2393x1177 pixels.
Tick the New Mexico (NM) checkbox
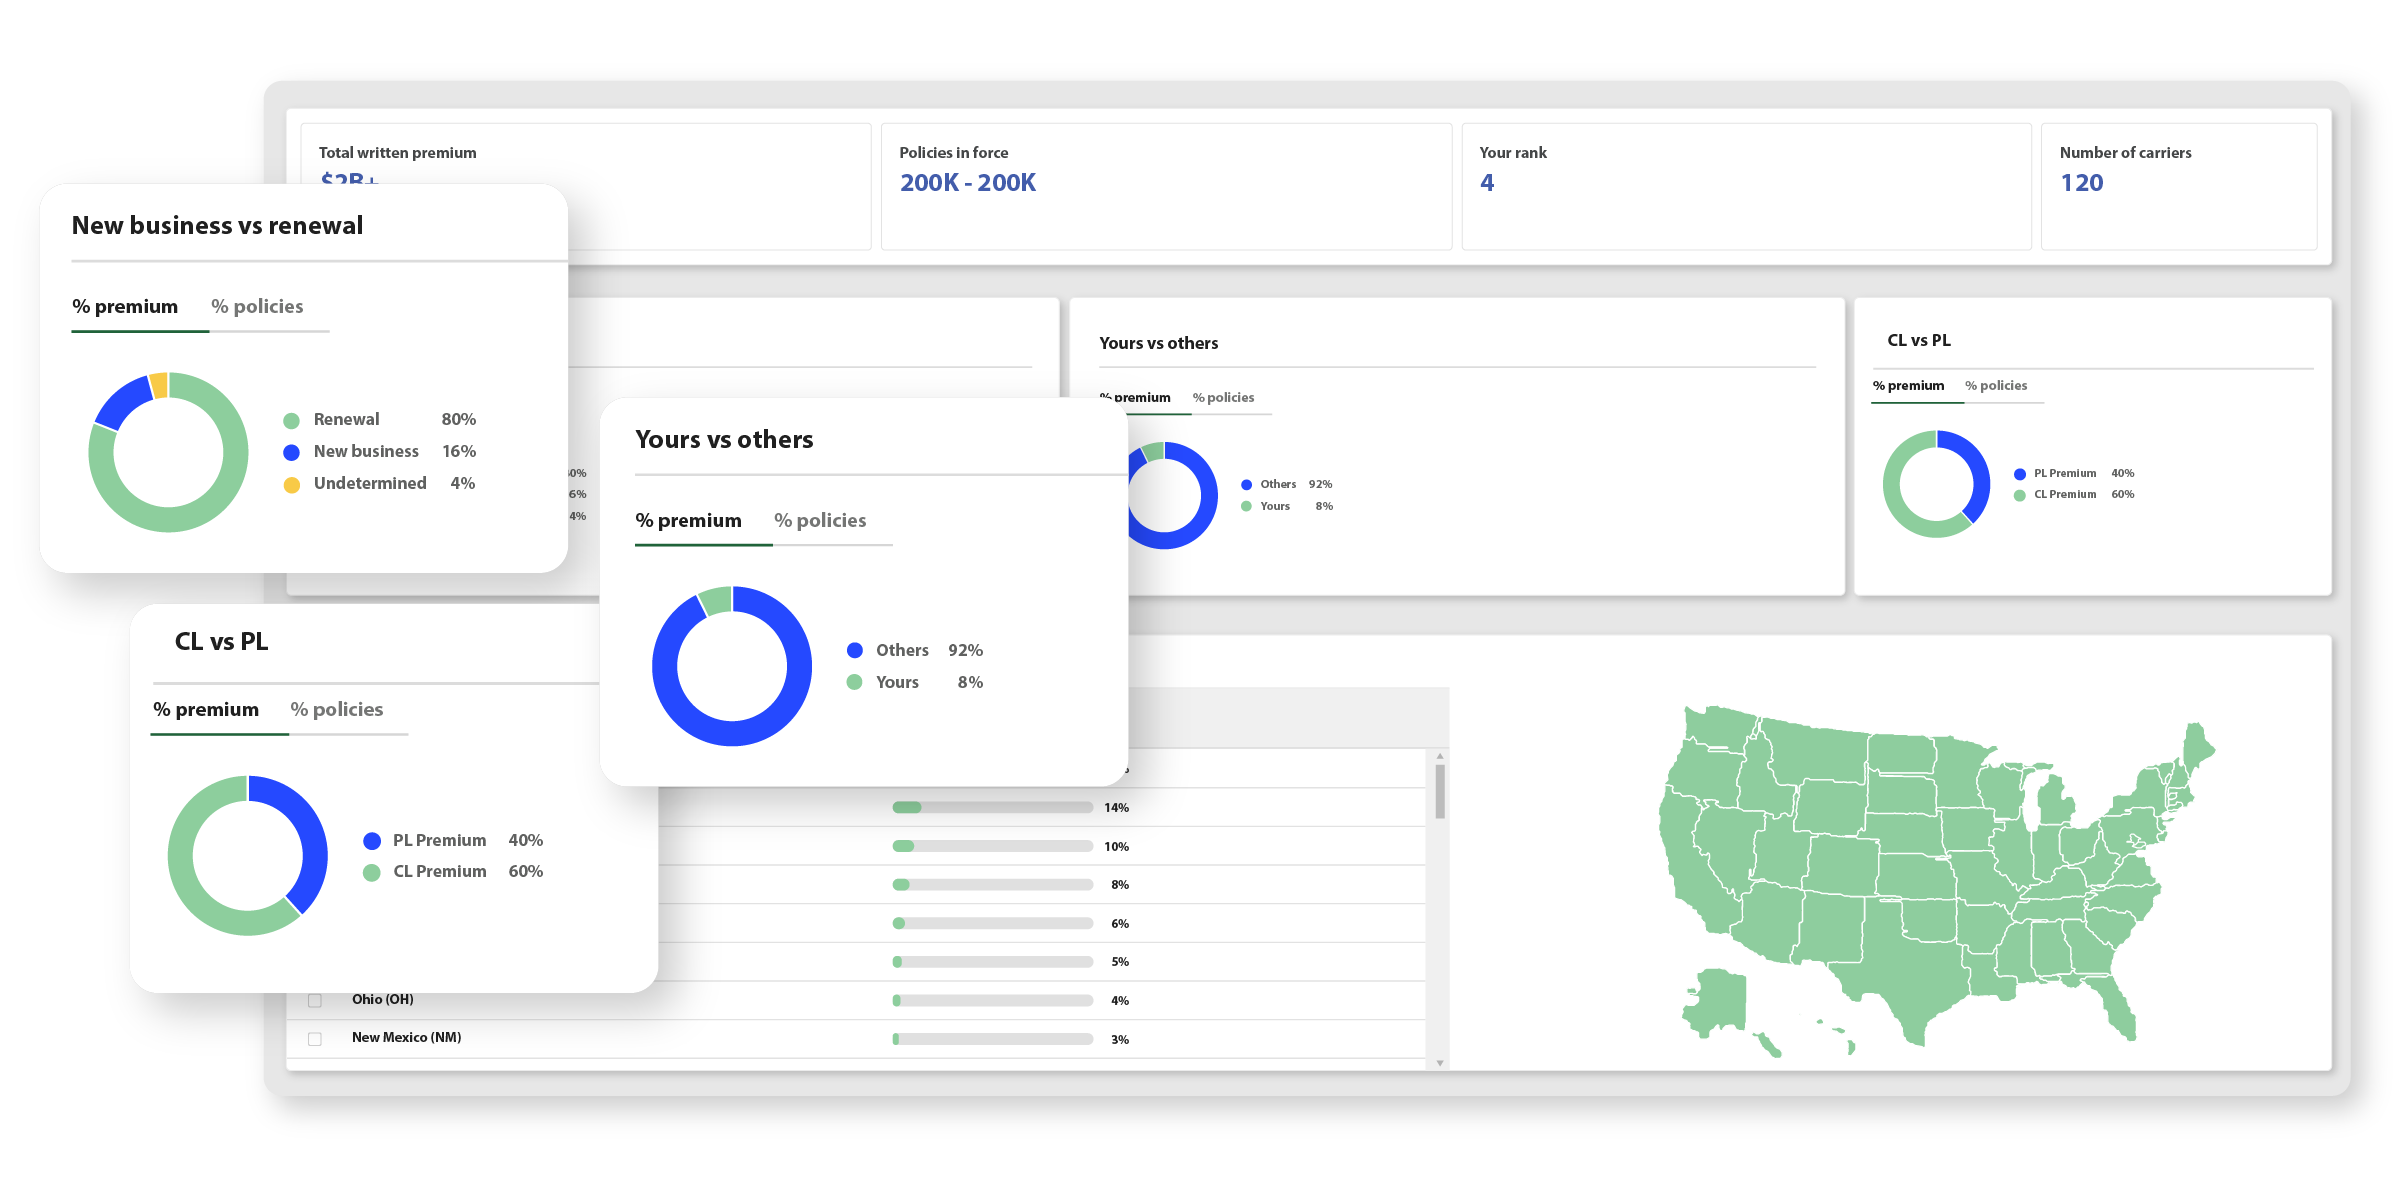tap(315, 1039)
